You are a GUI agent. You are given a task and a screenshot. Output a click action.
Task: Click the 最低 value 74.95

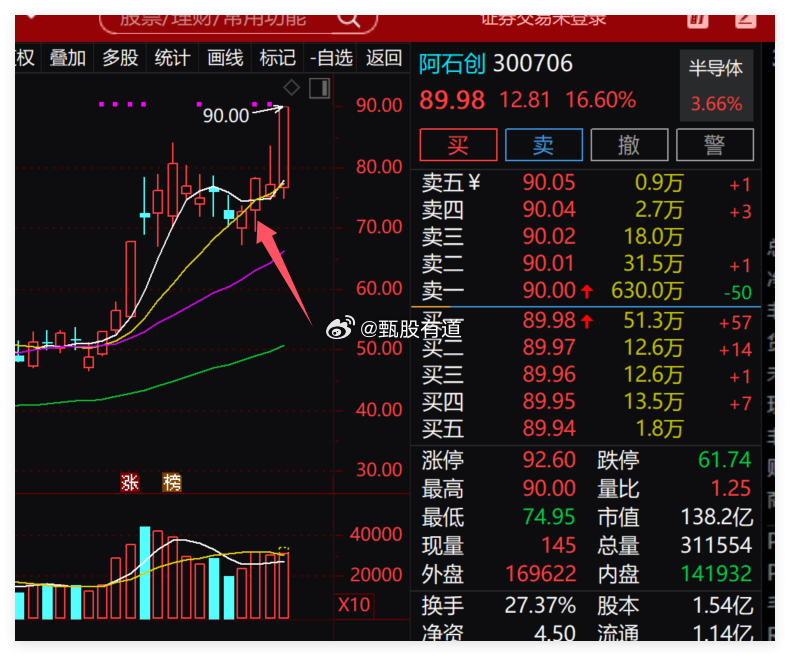(549, 517)
